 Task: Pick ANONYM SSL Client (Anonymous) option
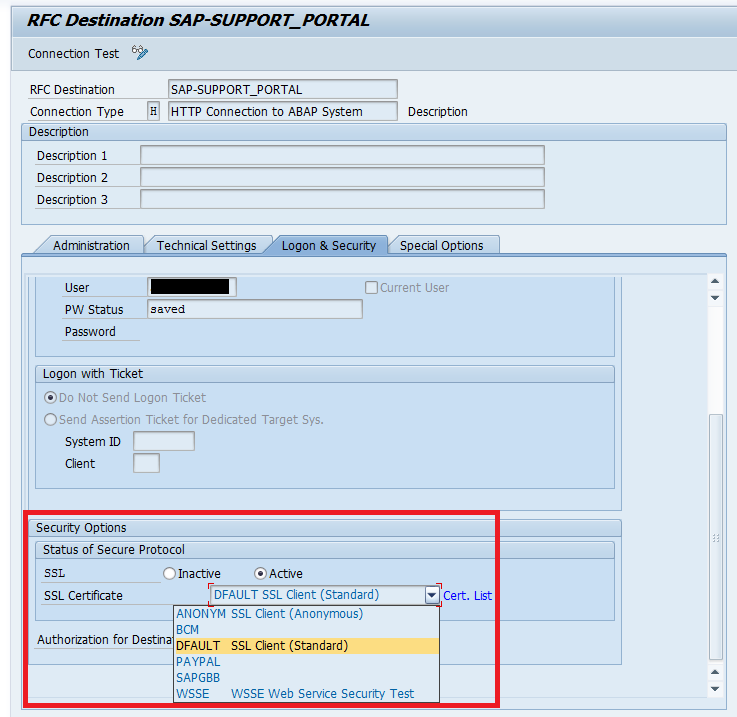[x=306, y=614]
